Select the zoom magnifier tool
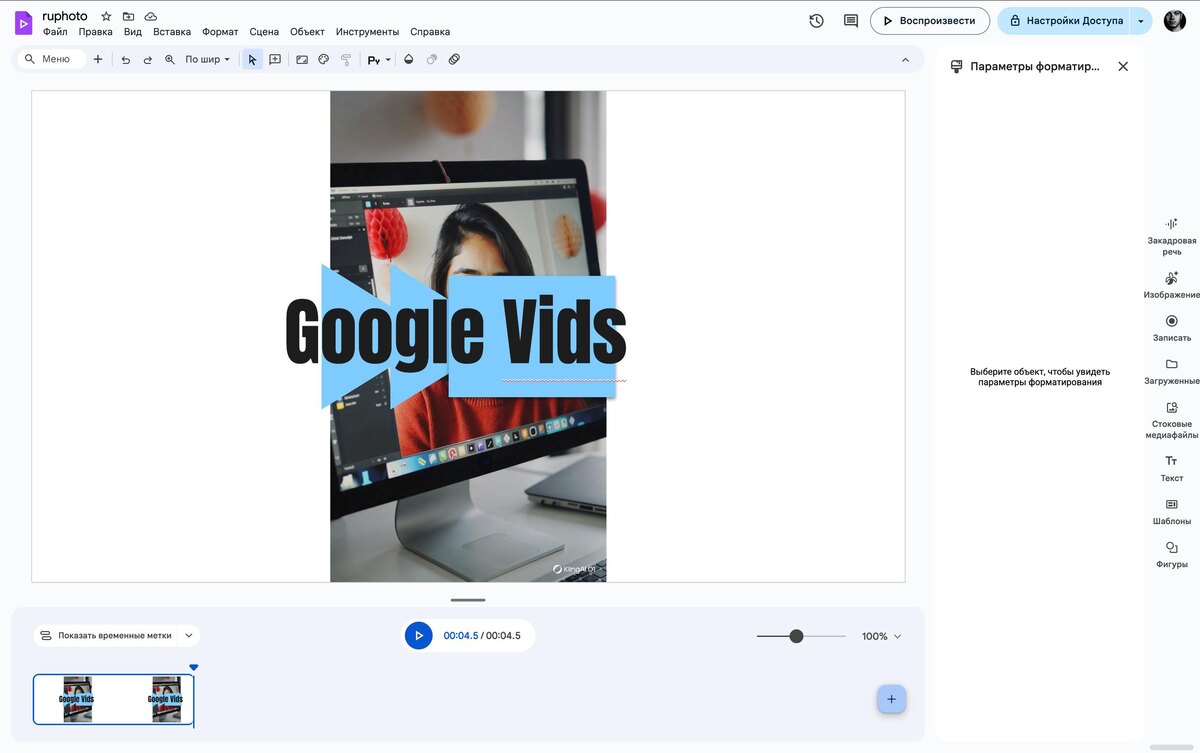The height and width of the screenshot is (753, 1200). coord(170,60)
